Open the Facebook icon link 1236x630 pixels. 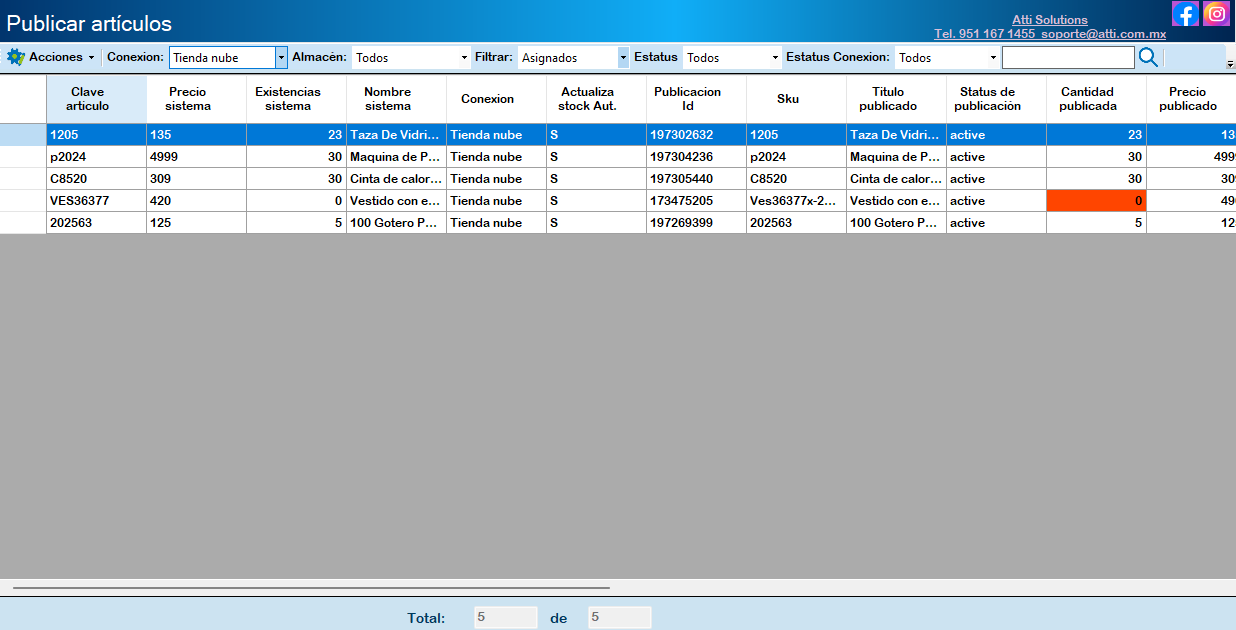(1185, 14)
